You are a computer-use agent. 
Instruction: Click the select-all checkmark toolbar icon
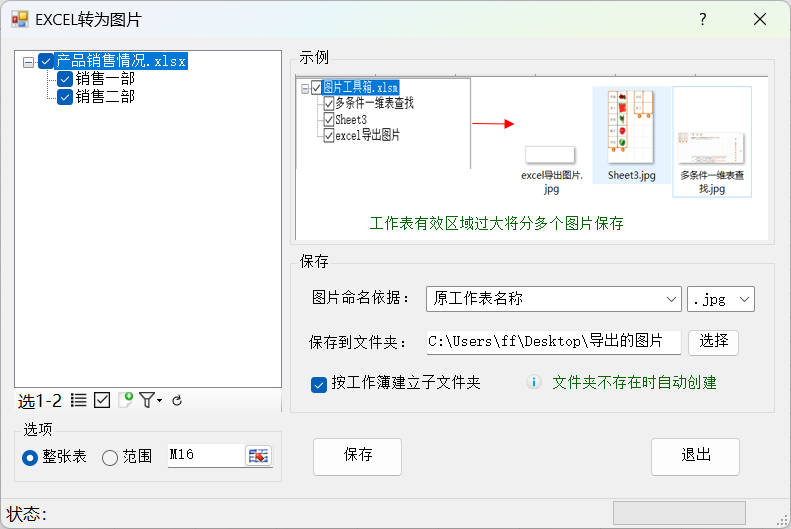tap(102, 401)
